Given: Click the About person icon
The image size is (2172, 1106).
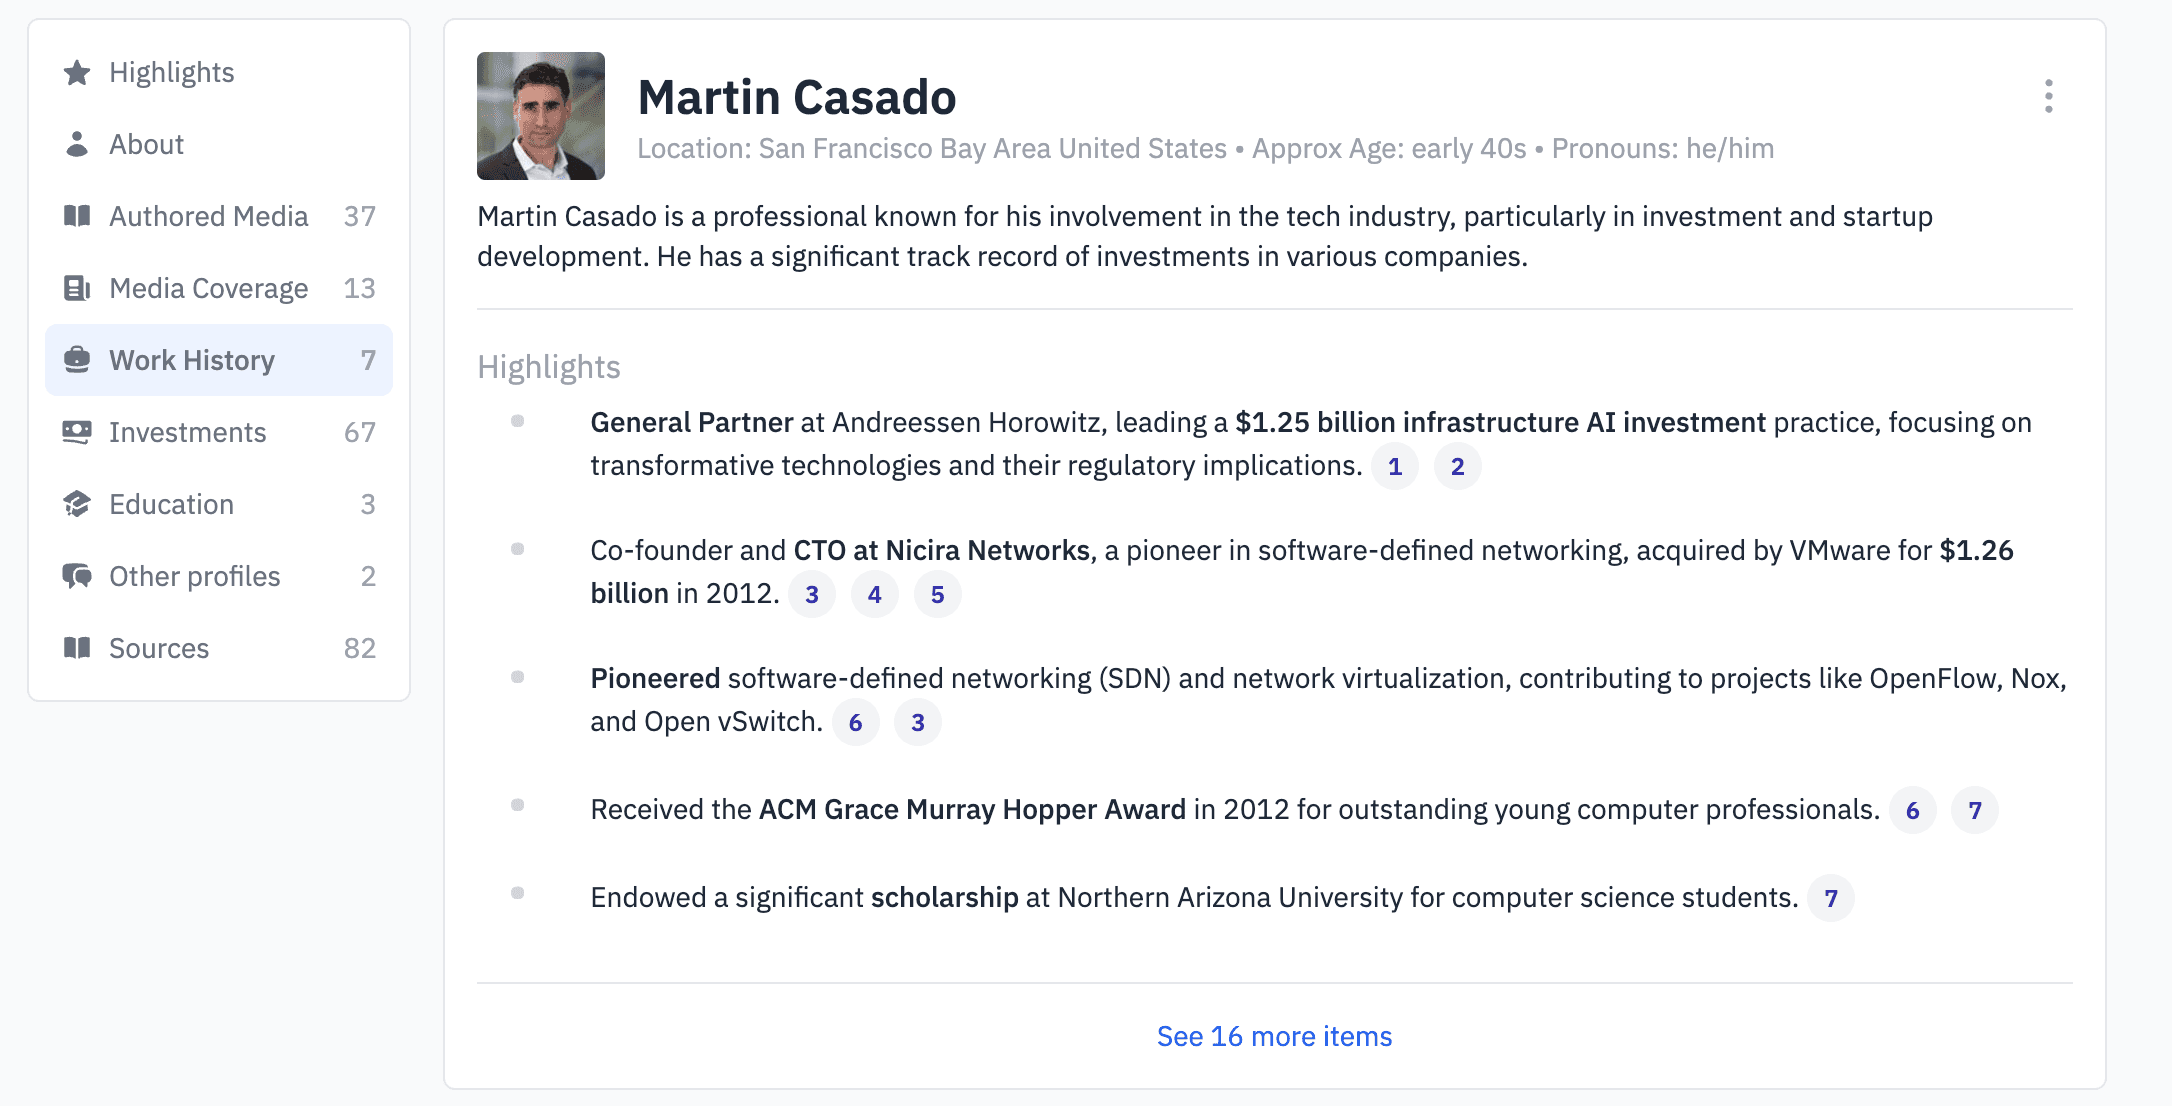Looking at the screenshot, I should click(77, 144).
